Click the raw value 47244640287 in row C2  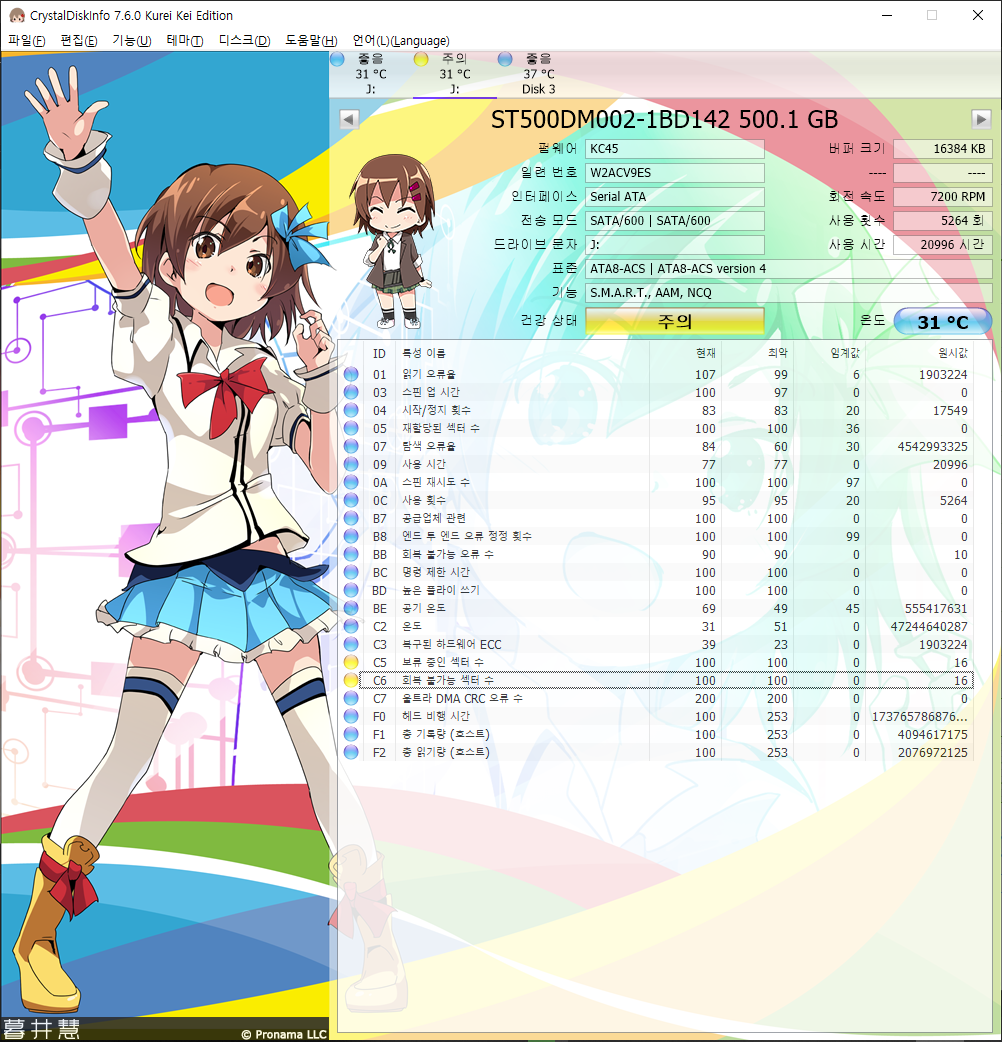click(x=929, y=626)
